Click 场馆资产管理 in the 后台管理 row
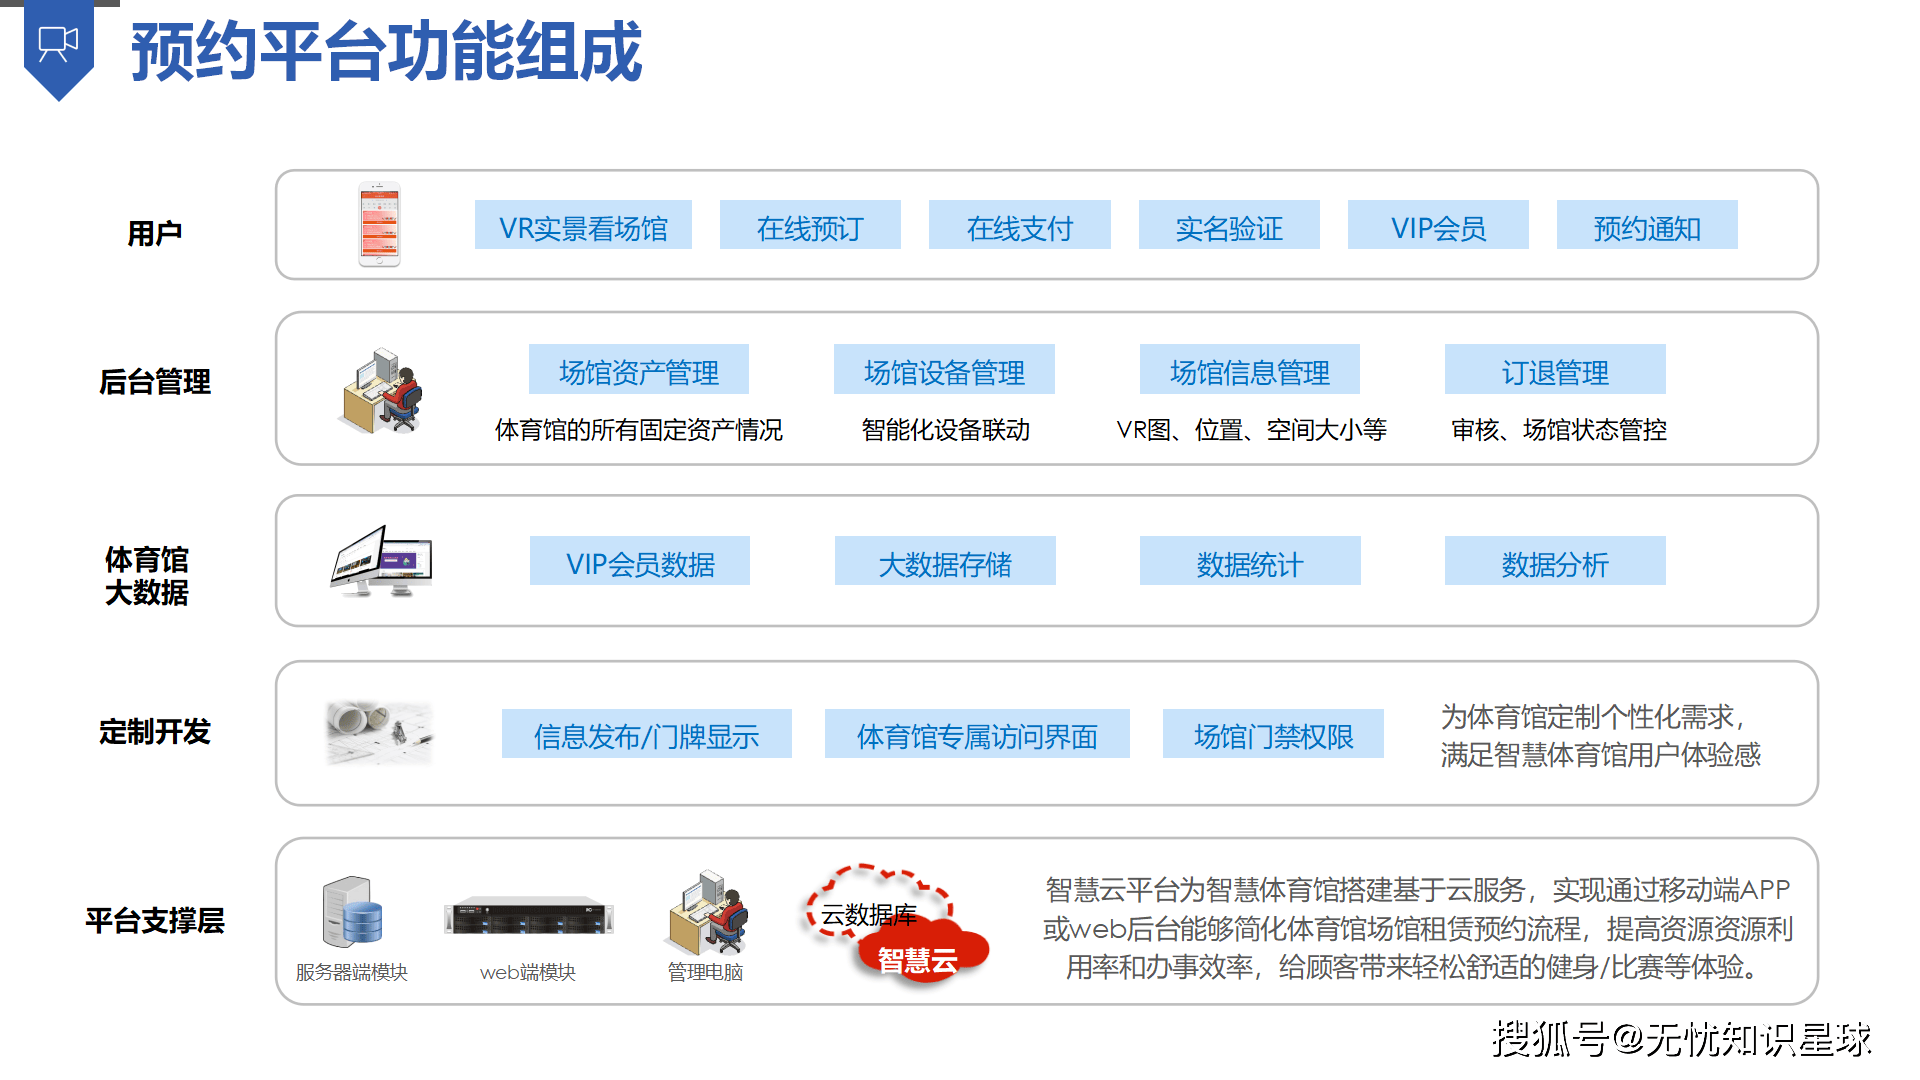 pos(639,369)
